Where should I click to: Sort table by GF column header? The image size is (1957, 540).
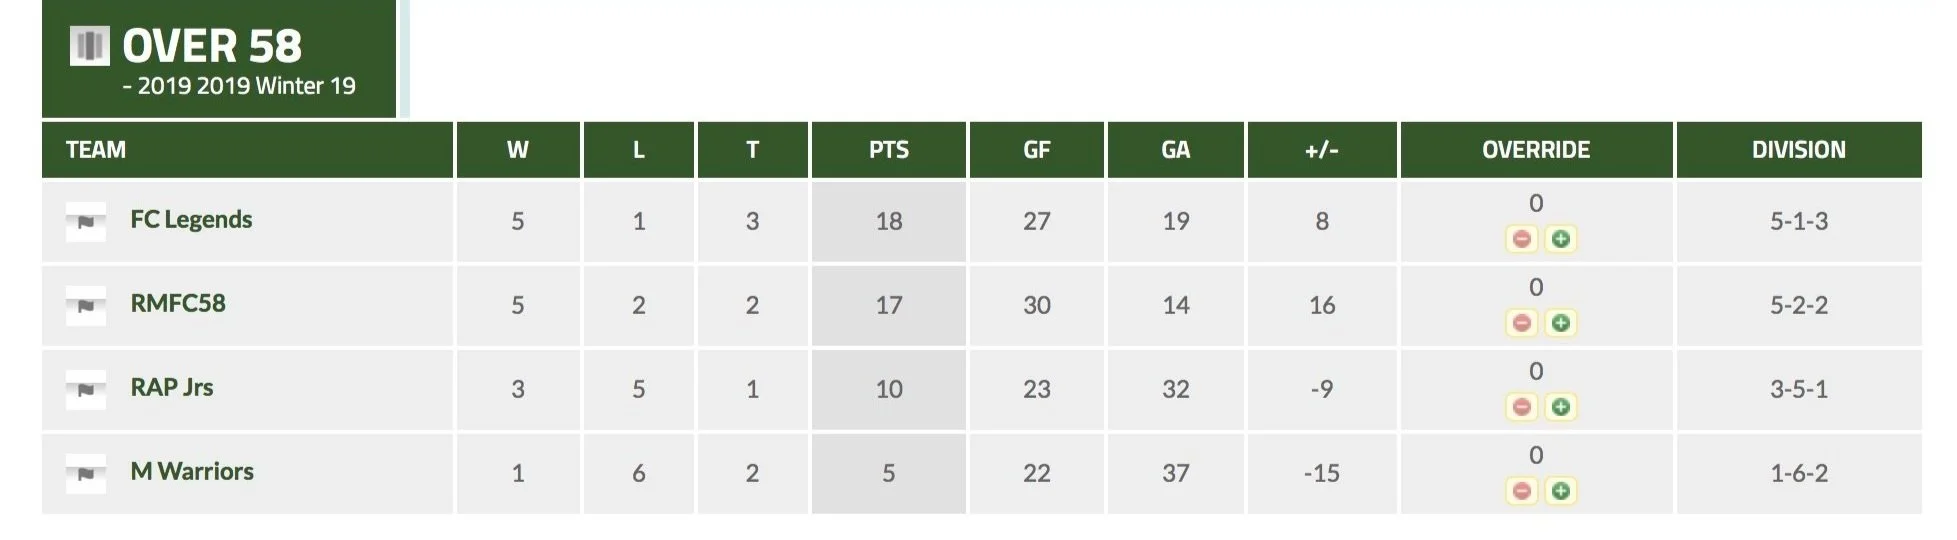point(1037,150)
